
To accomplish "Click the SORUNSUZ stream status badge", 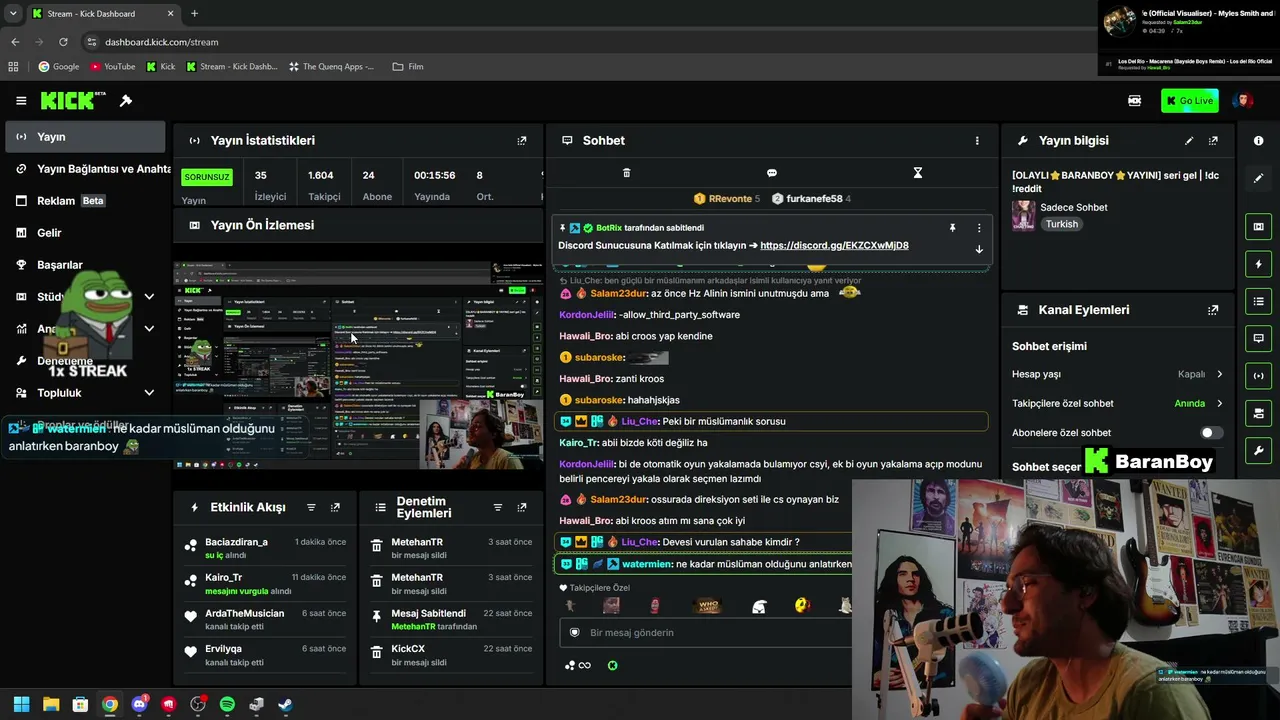I will point(207,177).
